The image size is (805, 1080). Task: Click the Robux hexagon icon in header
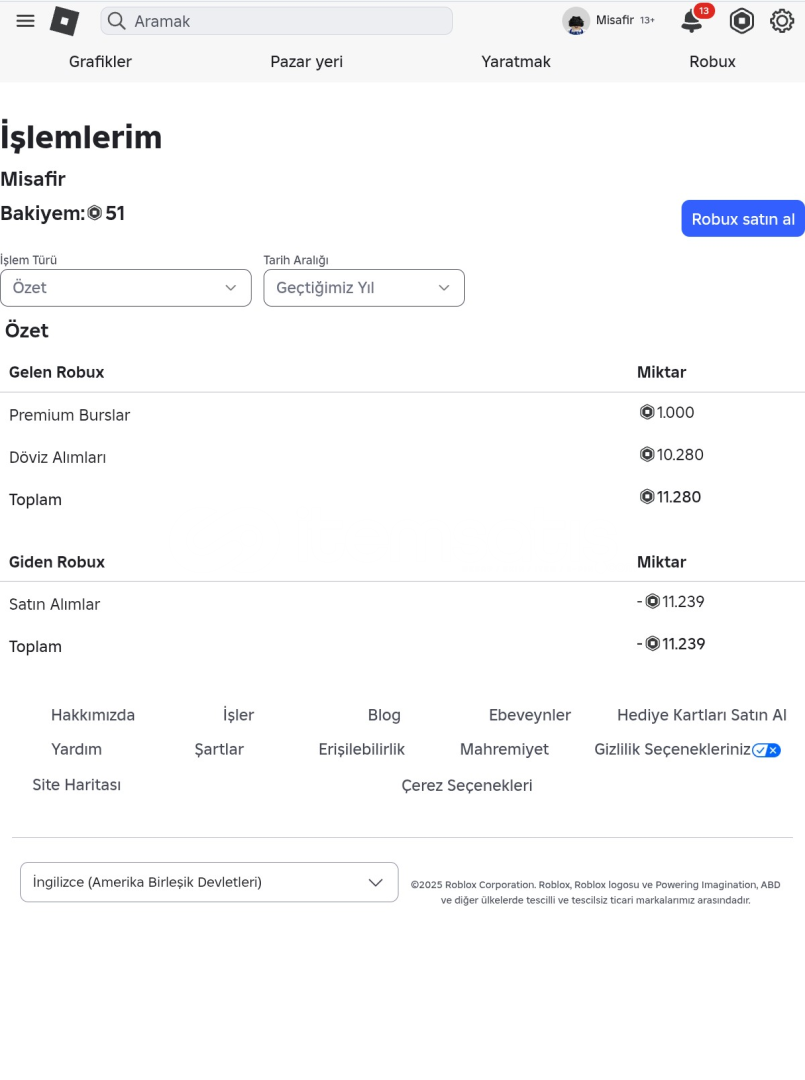[x=741, y=21]
